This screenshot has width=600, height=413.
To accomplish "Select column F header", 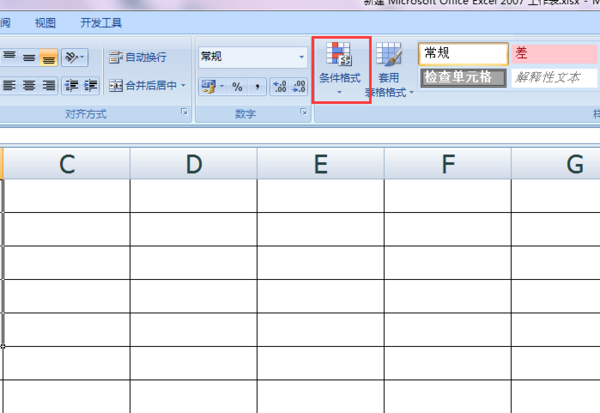I will pyautogui.click(x=448, y=164).
